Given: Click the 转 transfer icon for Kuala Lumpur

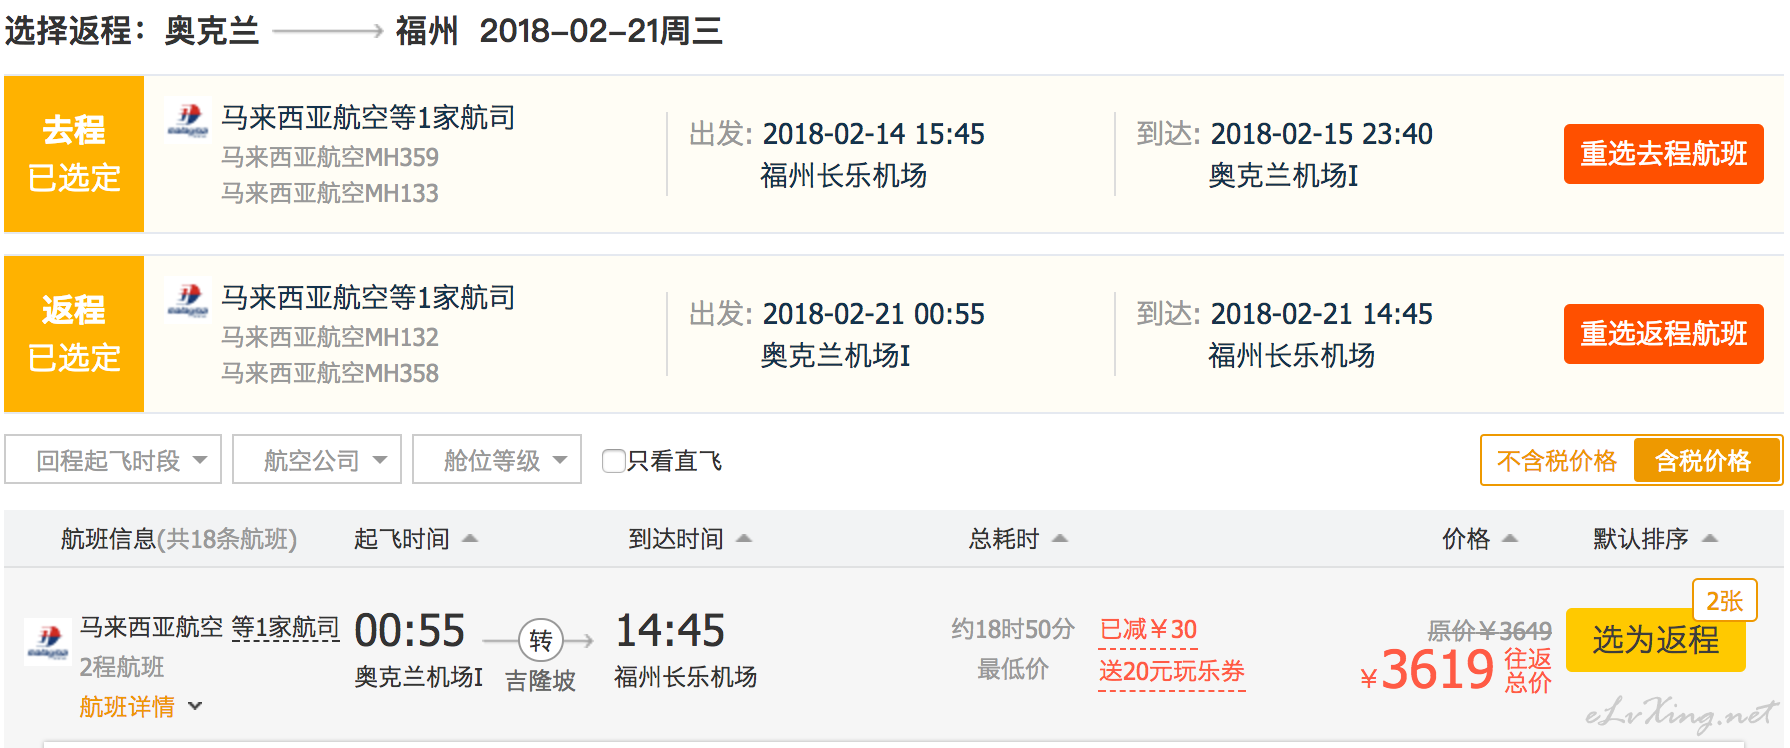Looking at the screenshot, I should pyautogui.click(x=541, y=640).
